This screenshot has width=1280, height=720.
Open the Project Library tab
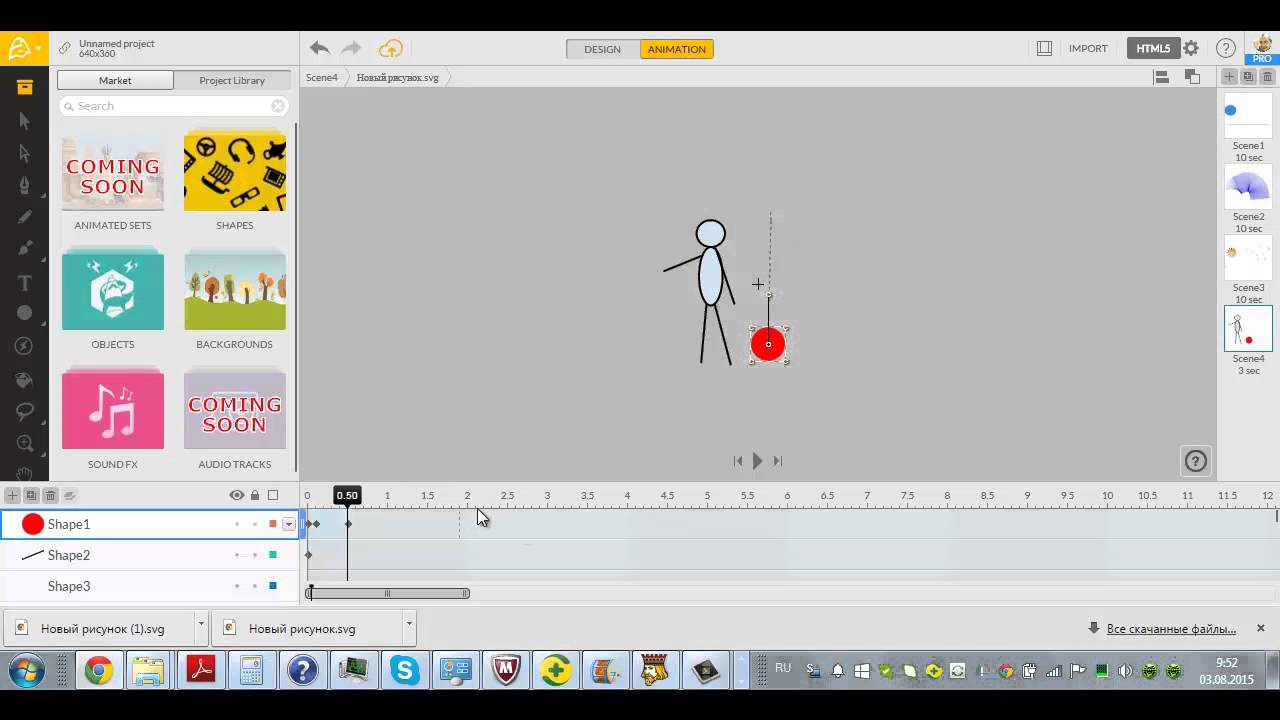pyautogui.click(x=232, y=80)
